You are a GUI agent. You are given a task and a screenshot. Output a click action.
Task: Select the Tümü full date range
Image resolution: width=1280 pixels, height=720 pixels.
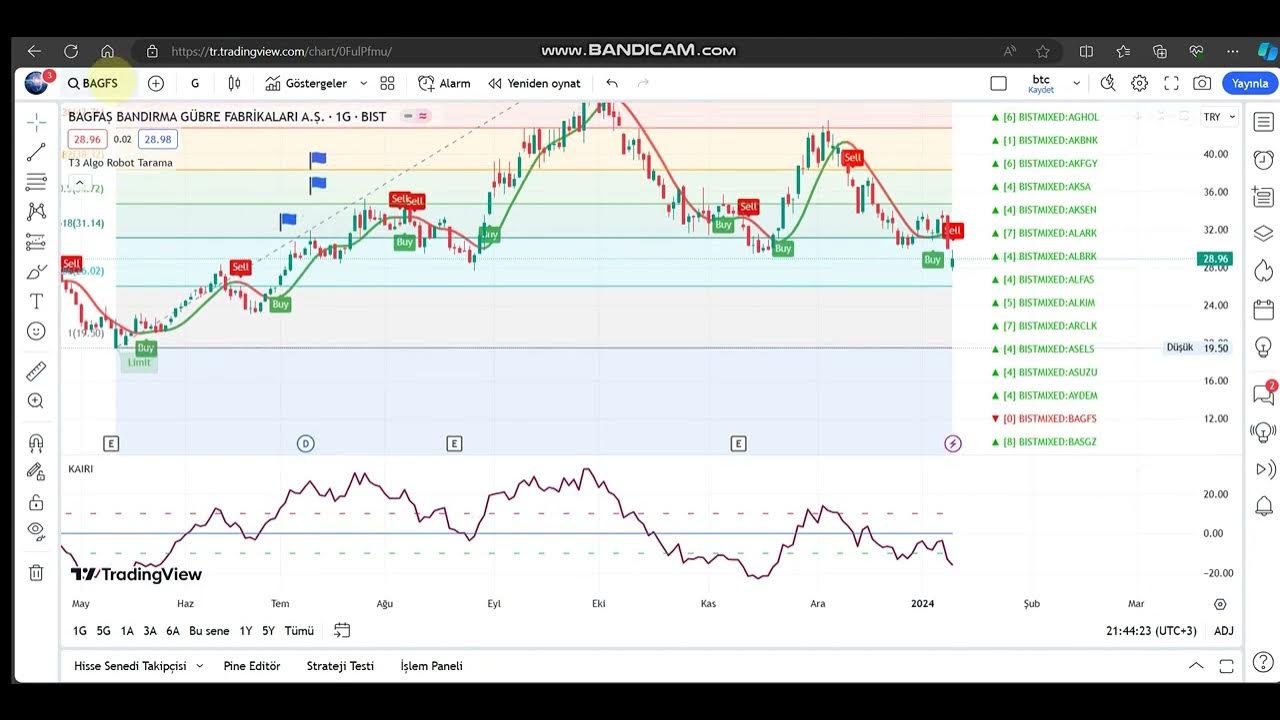(299, 631)
